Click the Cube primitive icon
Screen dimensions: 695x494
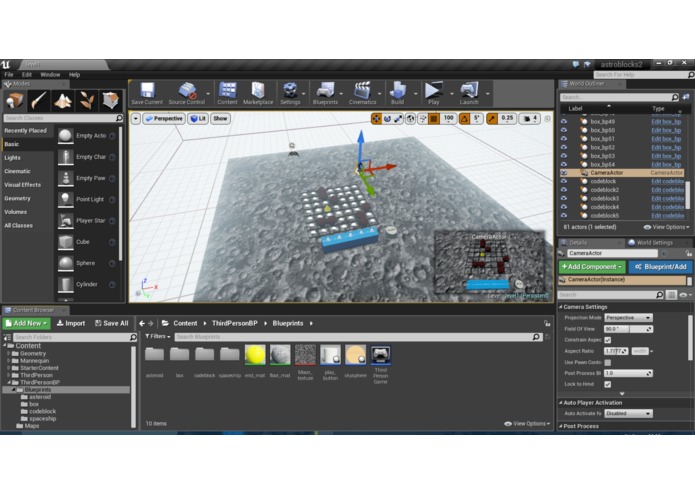(66, 242)
